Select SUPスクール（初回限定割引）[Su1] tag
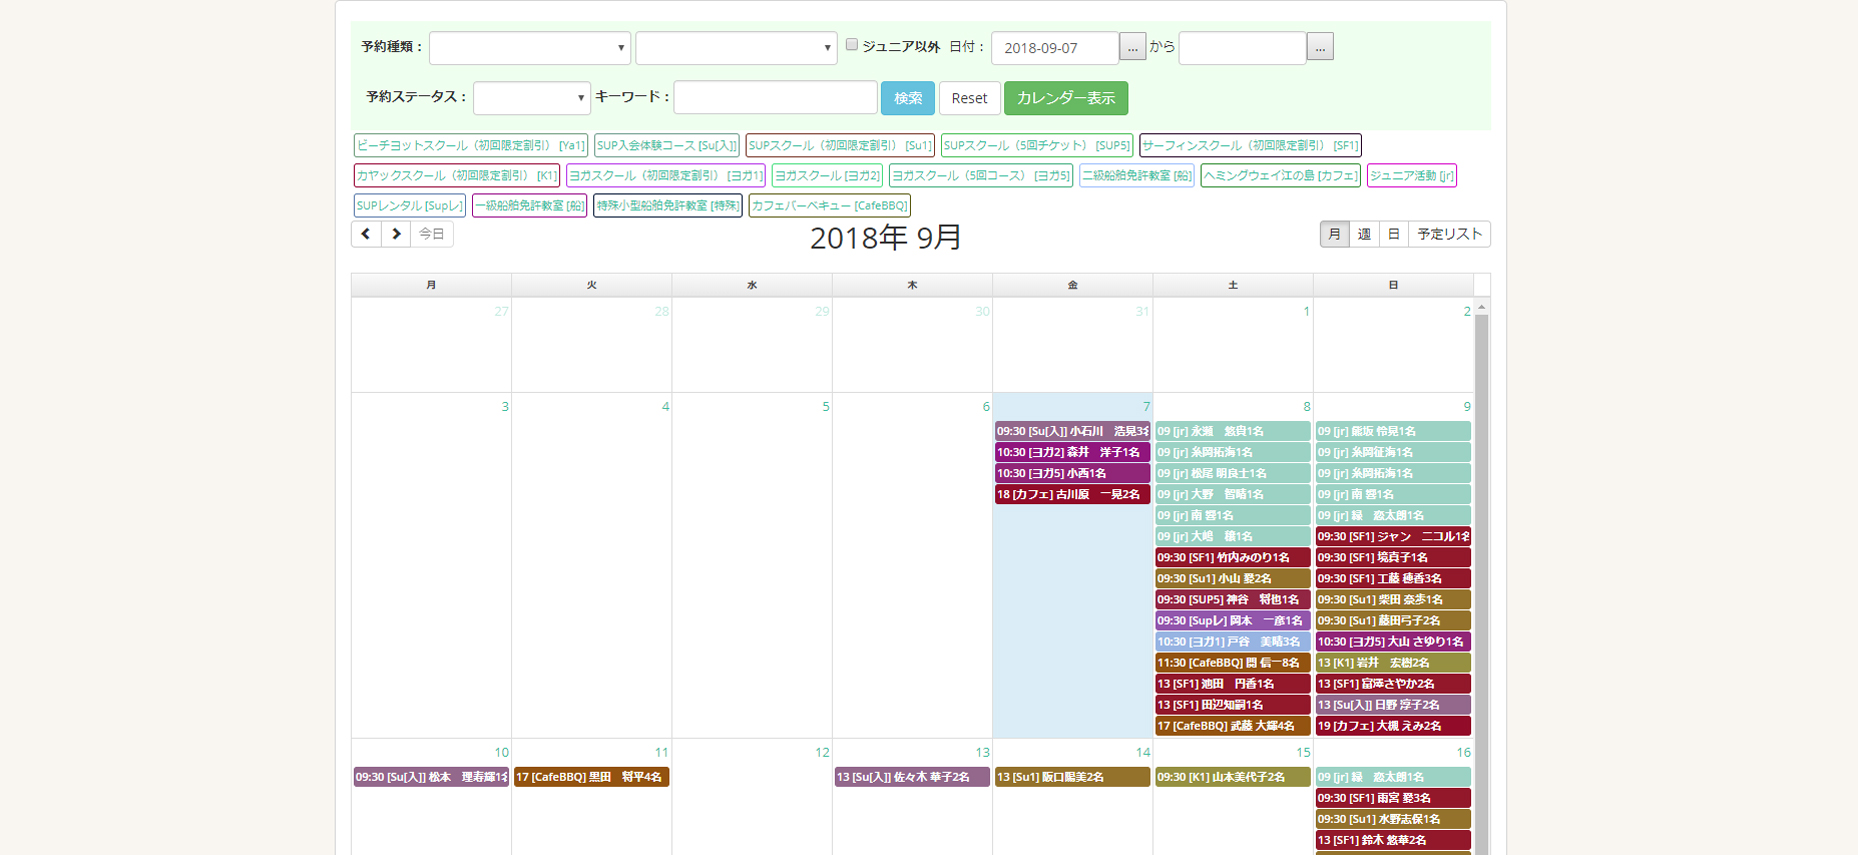This screenshot has height=855, width=1858. (x=840, y=146)
